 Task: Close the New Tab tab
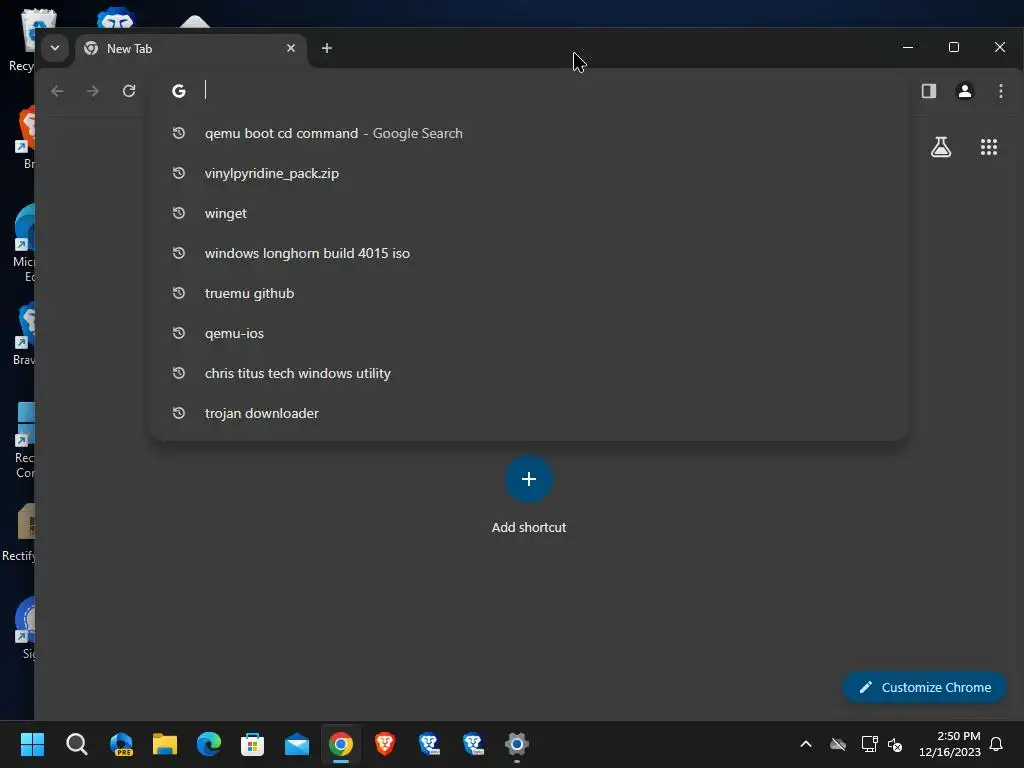pyautogui.click(x=291, y=48)
